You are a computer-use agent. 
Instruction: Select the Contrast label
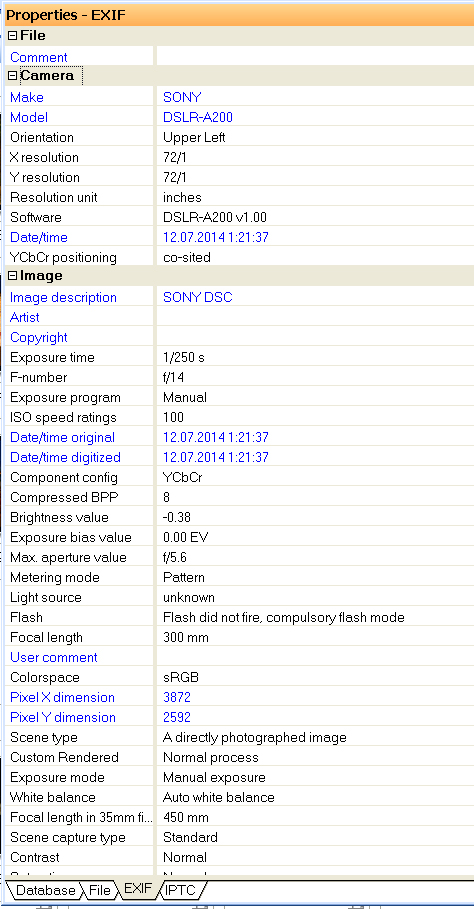point(35,857)
